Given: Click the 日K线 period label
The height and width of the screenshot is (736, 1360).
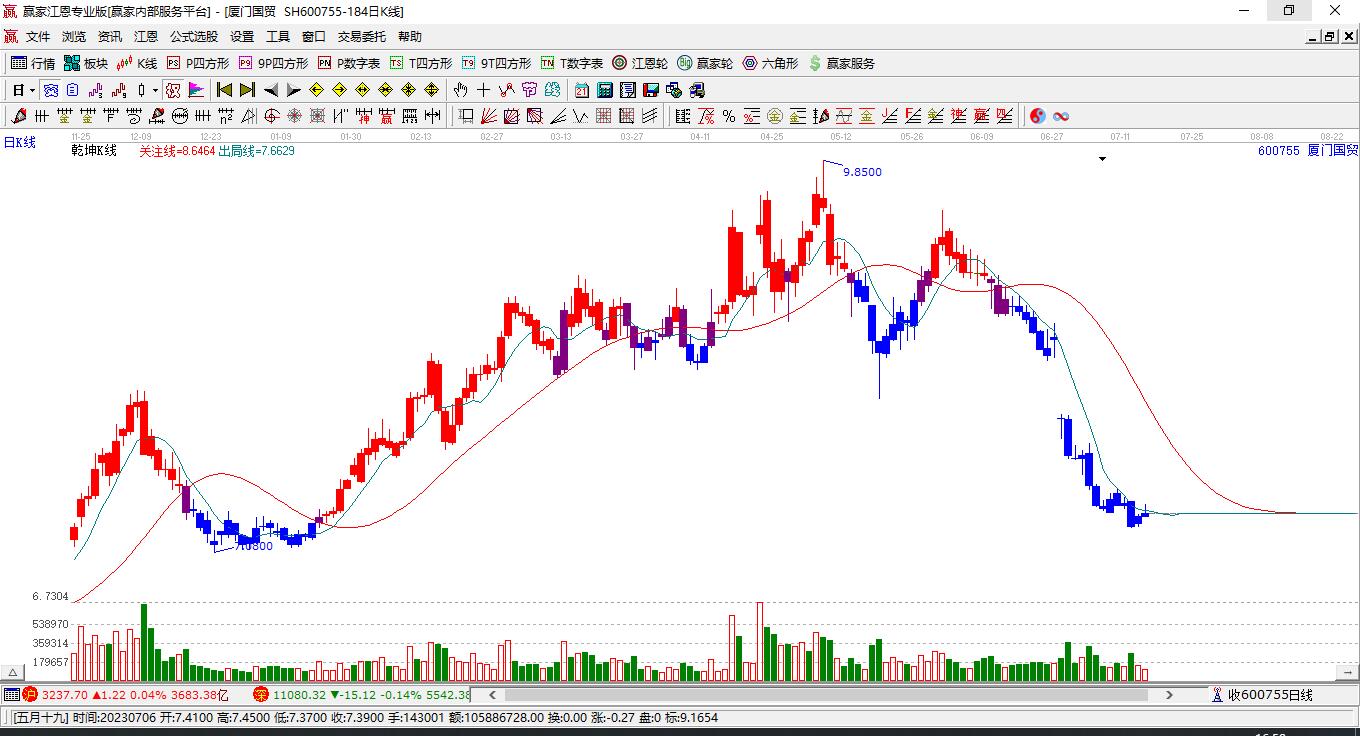Looking at the screenshot, I should pyautogui.click(x=20, y=142).
